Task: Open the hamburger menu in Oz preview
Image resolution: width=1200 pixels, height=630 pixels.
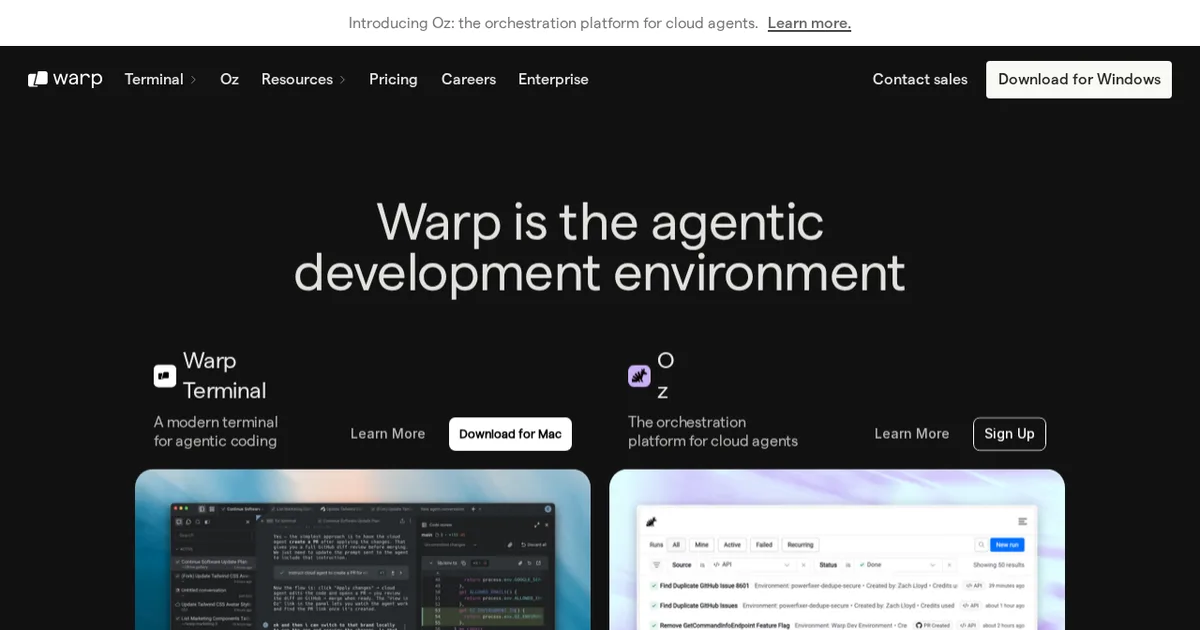Action: click(x=1022, y=521)
